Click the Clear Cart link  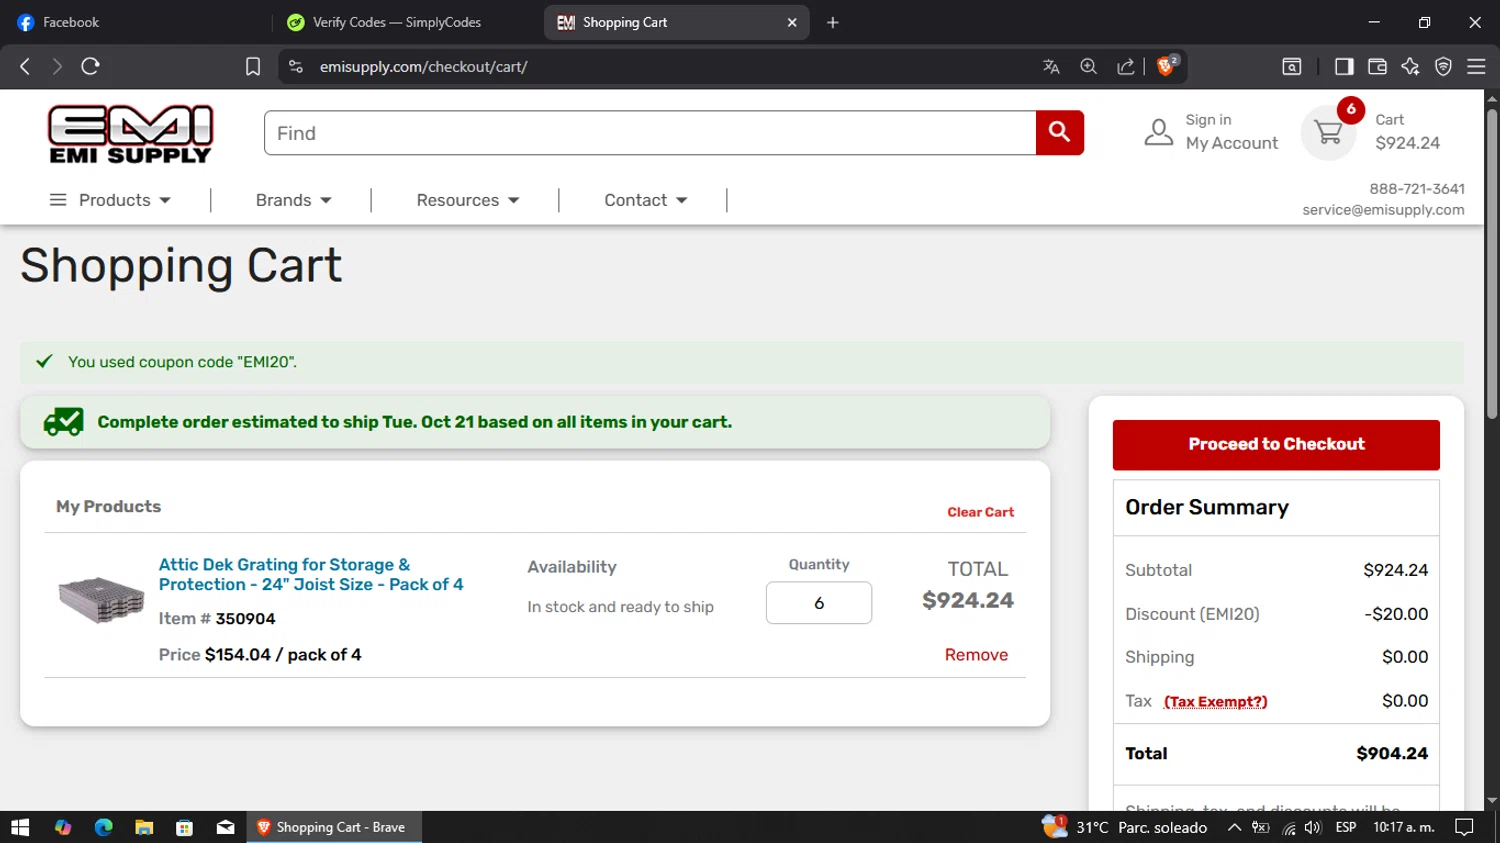point(980,512)
